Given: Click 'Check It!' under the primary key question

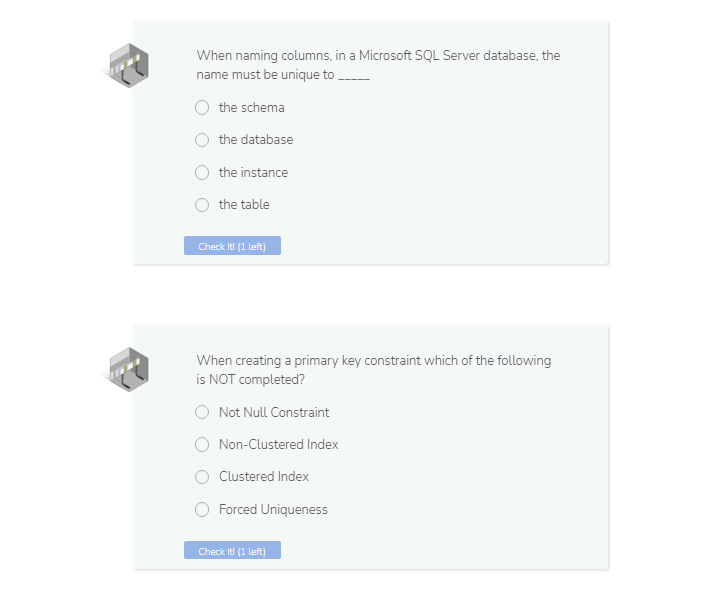Looking at the screenshot, I should (232, 550).
